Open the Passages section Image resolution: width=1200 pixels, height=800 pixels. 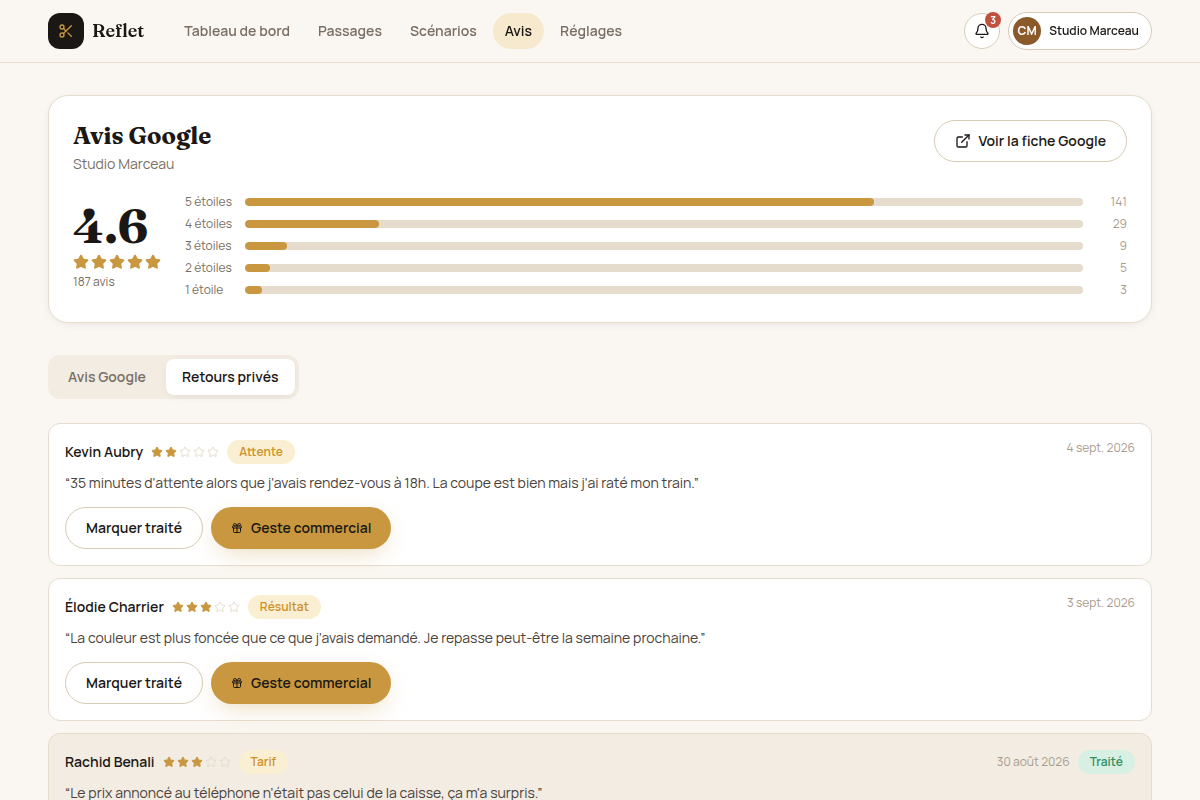pos(350,31)
